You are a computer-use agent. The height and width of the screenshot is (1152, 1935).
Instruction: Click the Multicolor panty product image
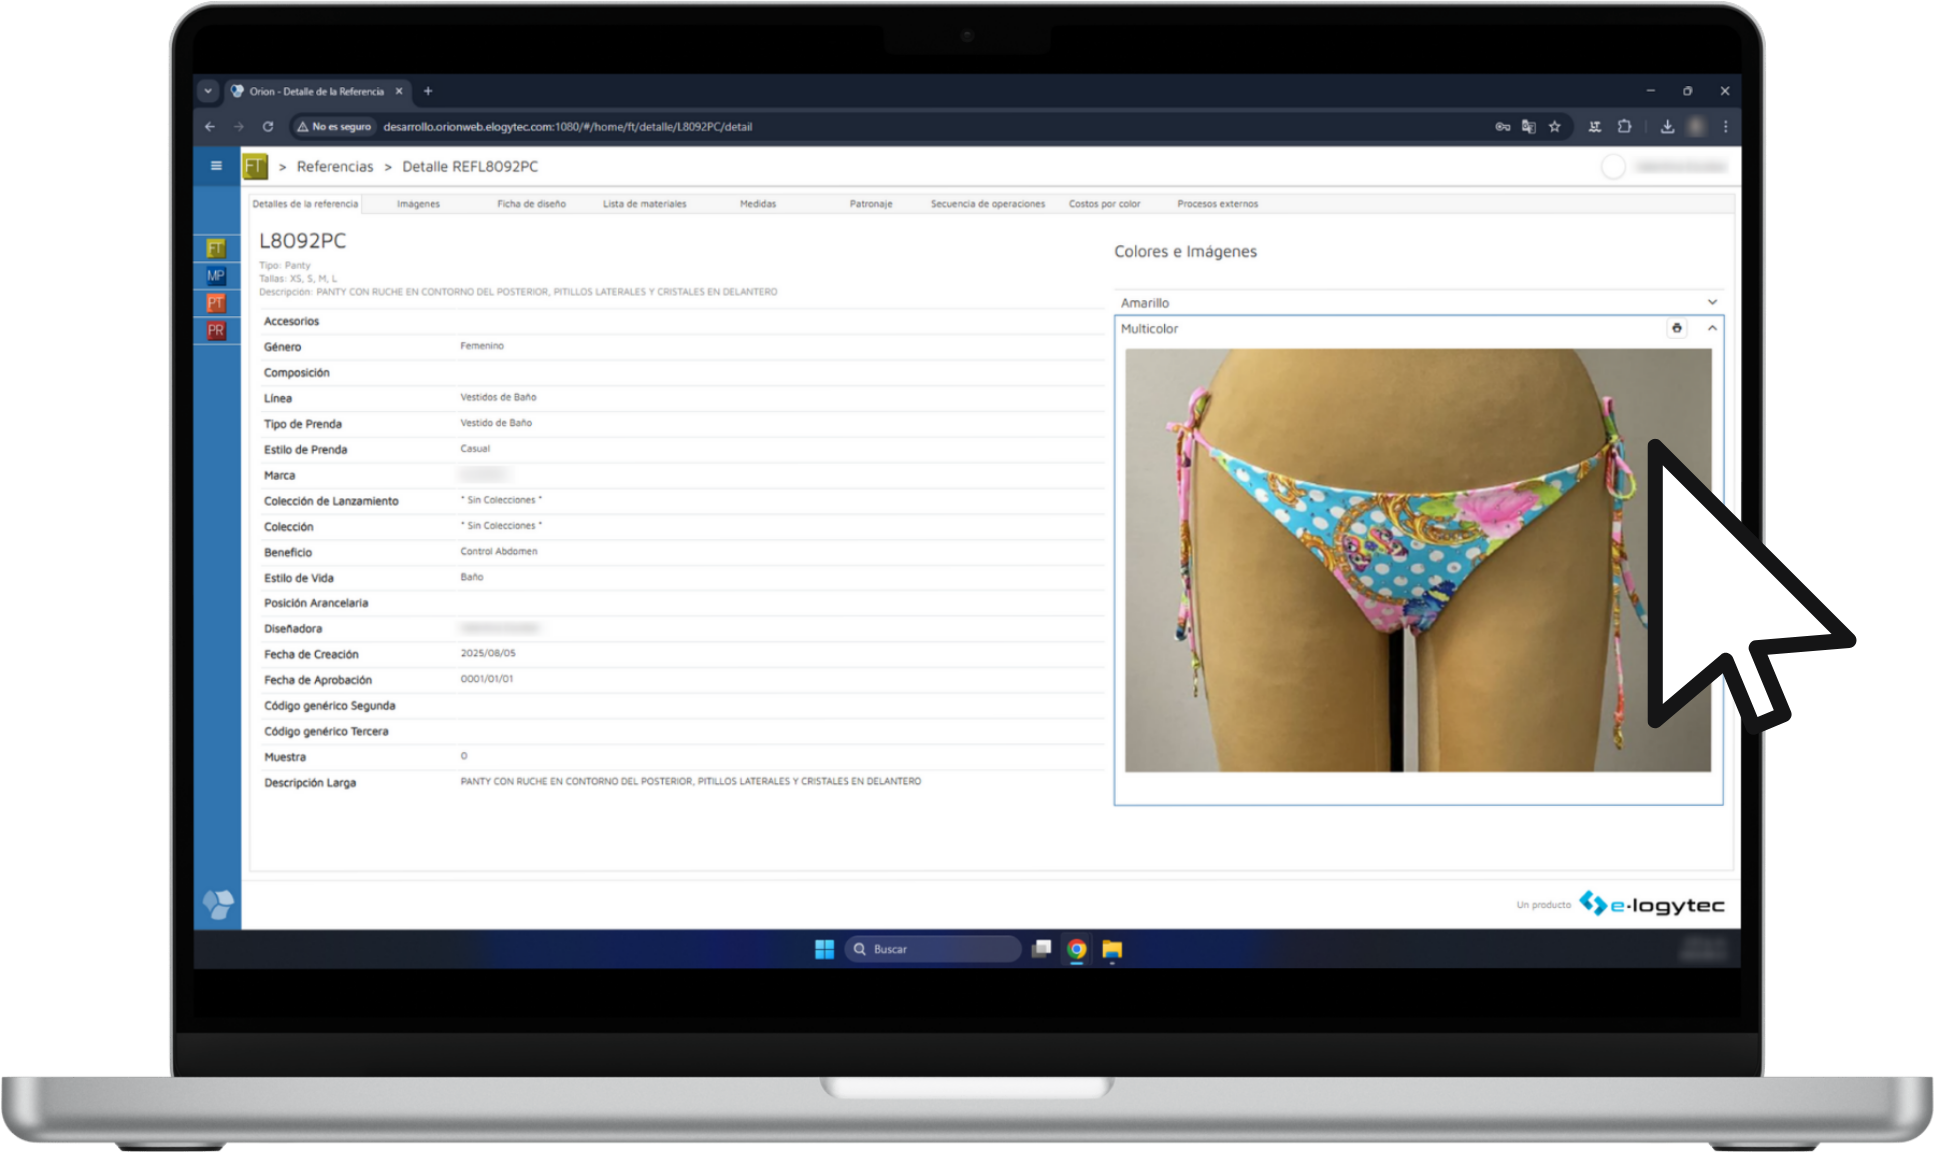[1417, 560]
